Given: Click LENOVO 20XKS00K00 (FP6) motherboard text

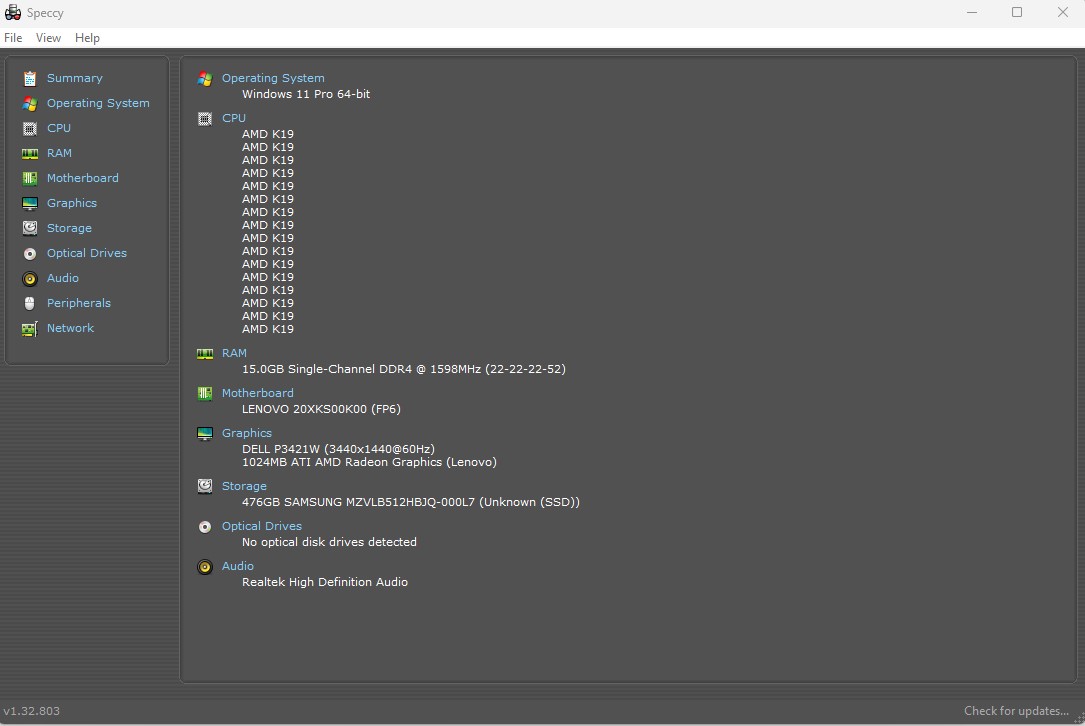Looking at the screenshot, I should pos(322,409).
